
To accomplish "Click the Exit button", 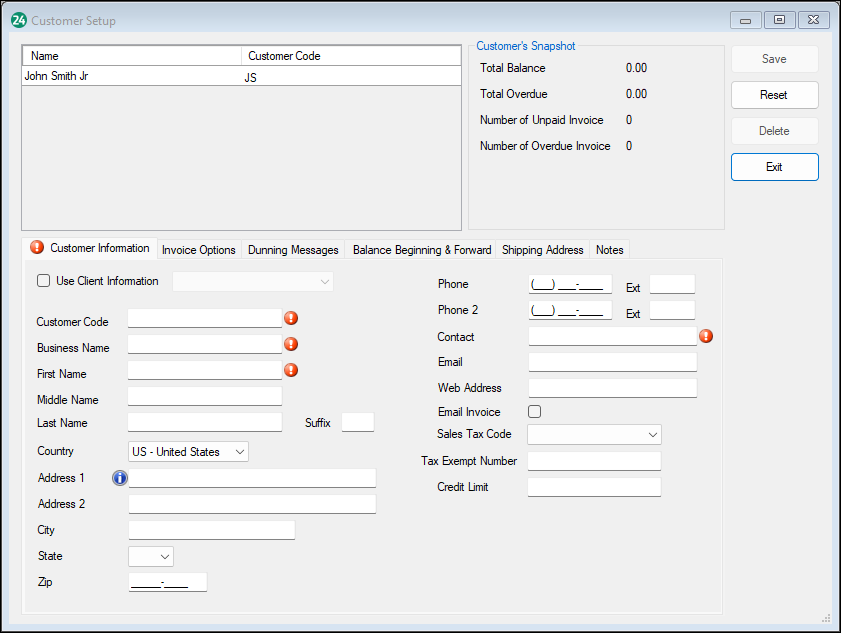I will click(774, 167).
